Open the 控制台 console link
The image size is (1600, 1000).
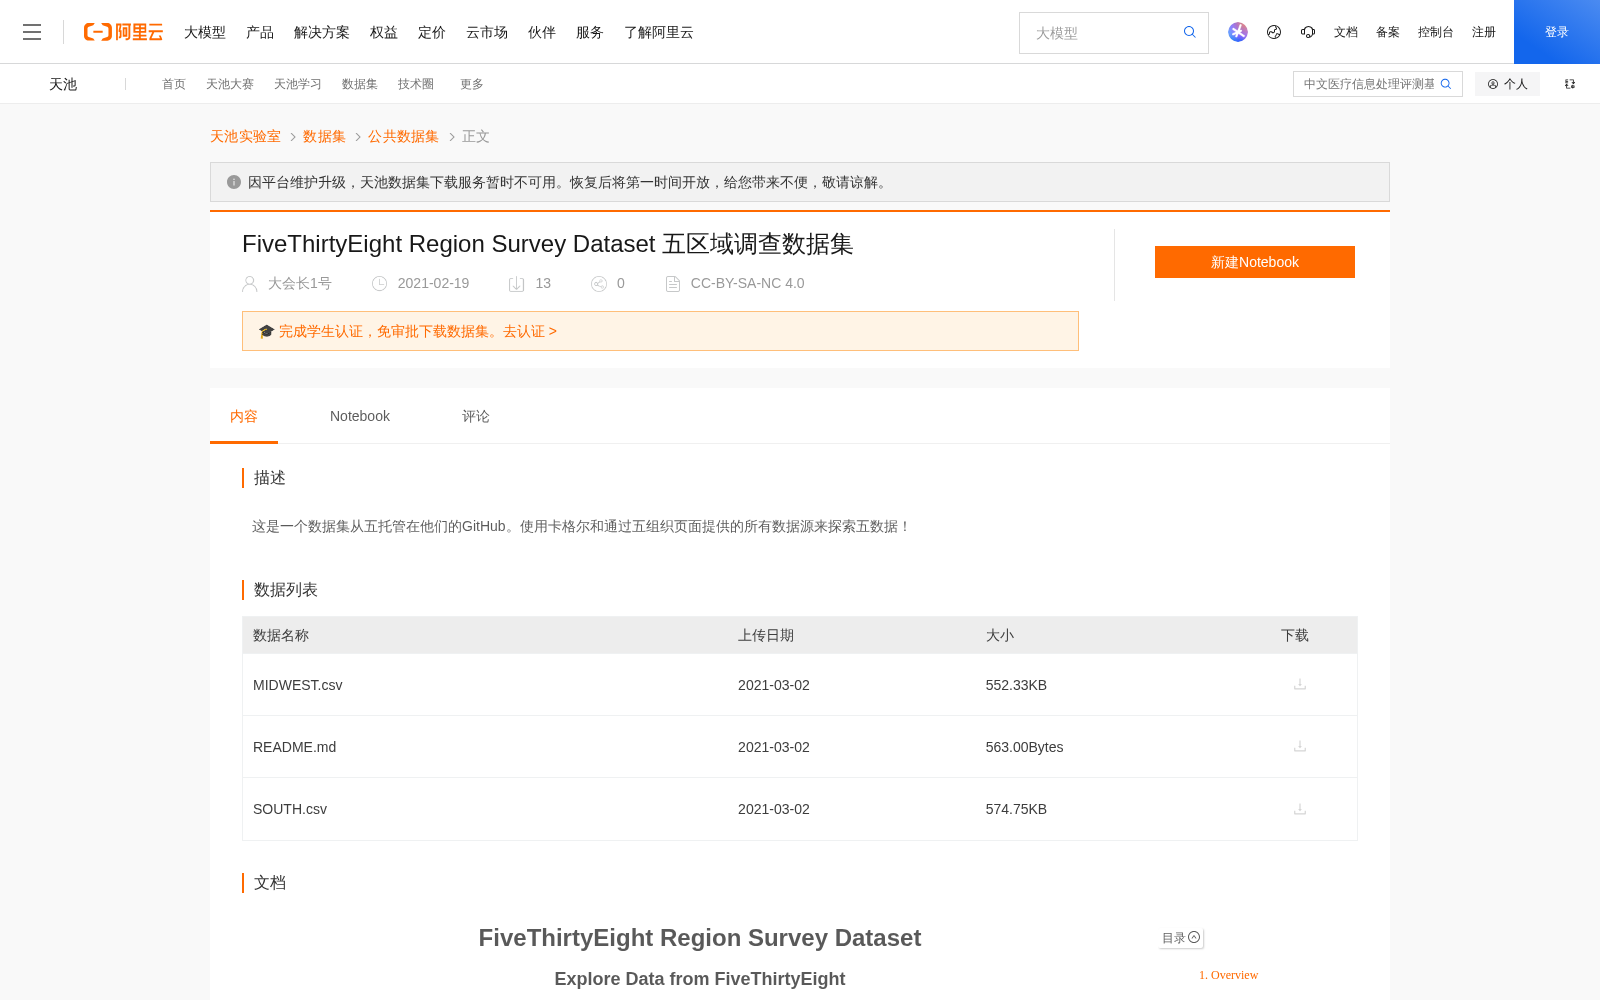point(1436,32)
